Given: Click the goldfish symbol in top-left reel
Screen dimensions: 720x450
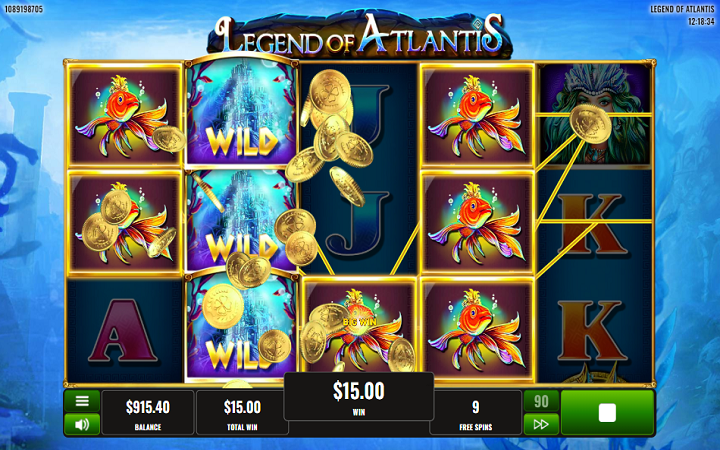Looking at the screenshot, I should pos(124,115).
